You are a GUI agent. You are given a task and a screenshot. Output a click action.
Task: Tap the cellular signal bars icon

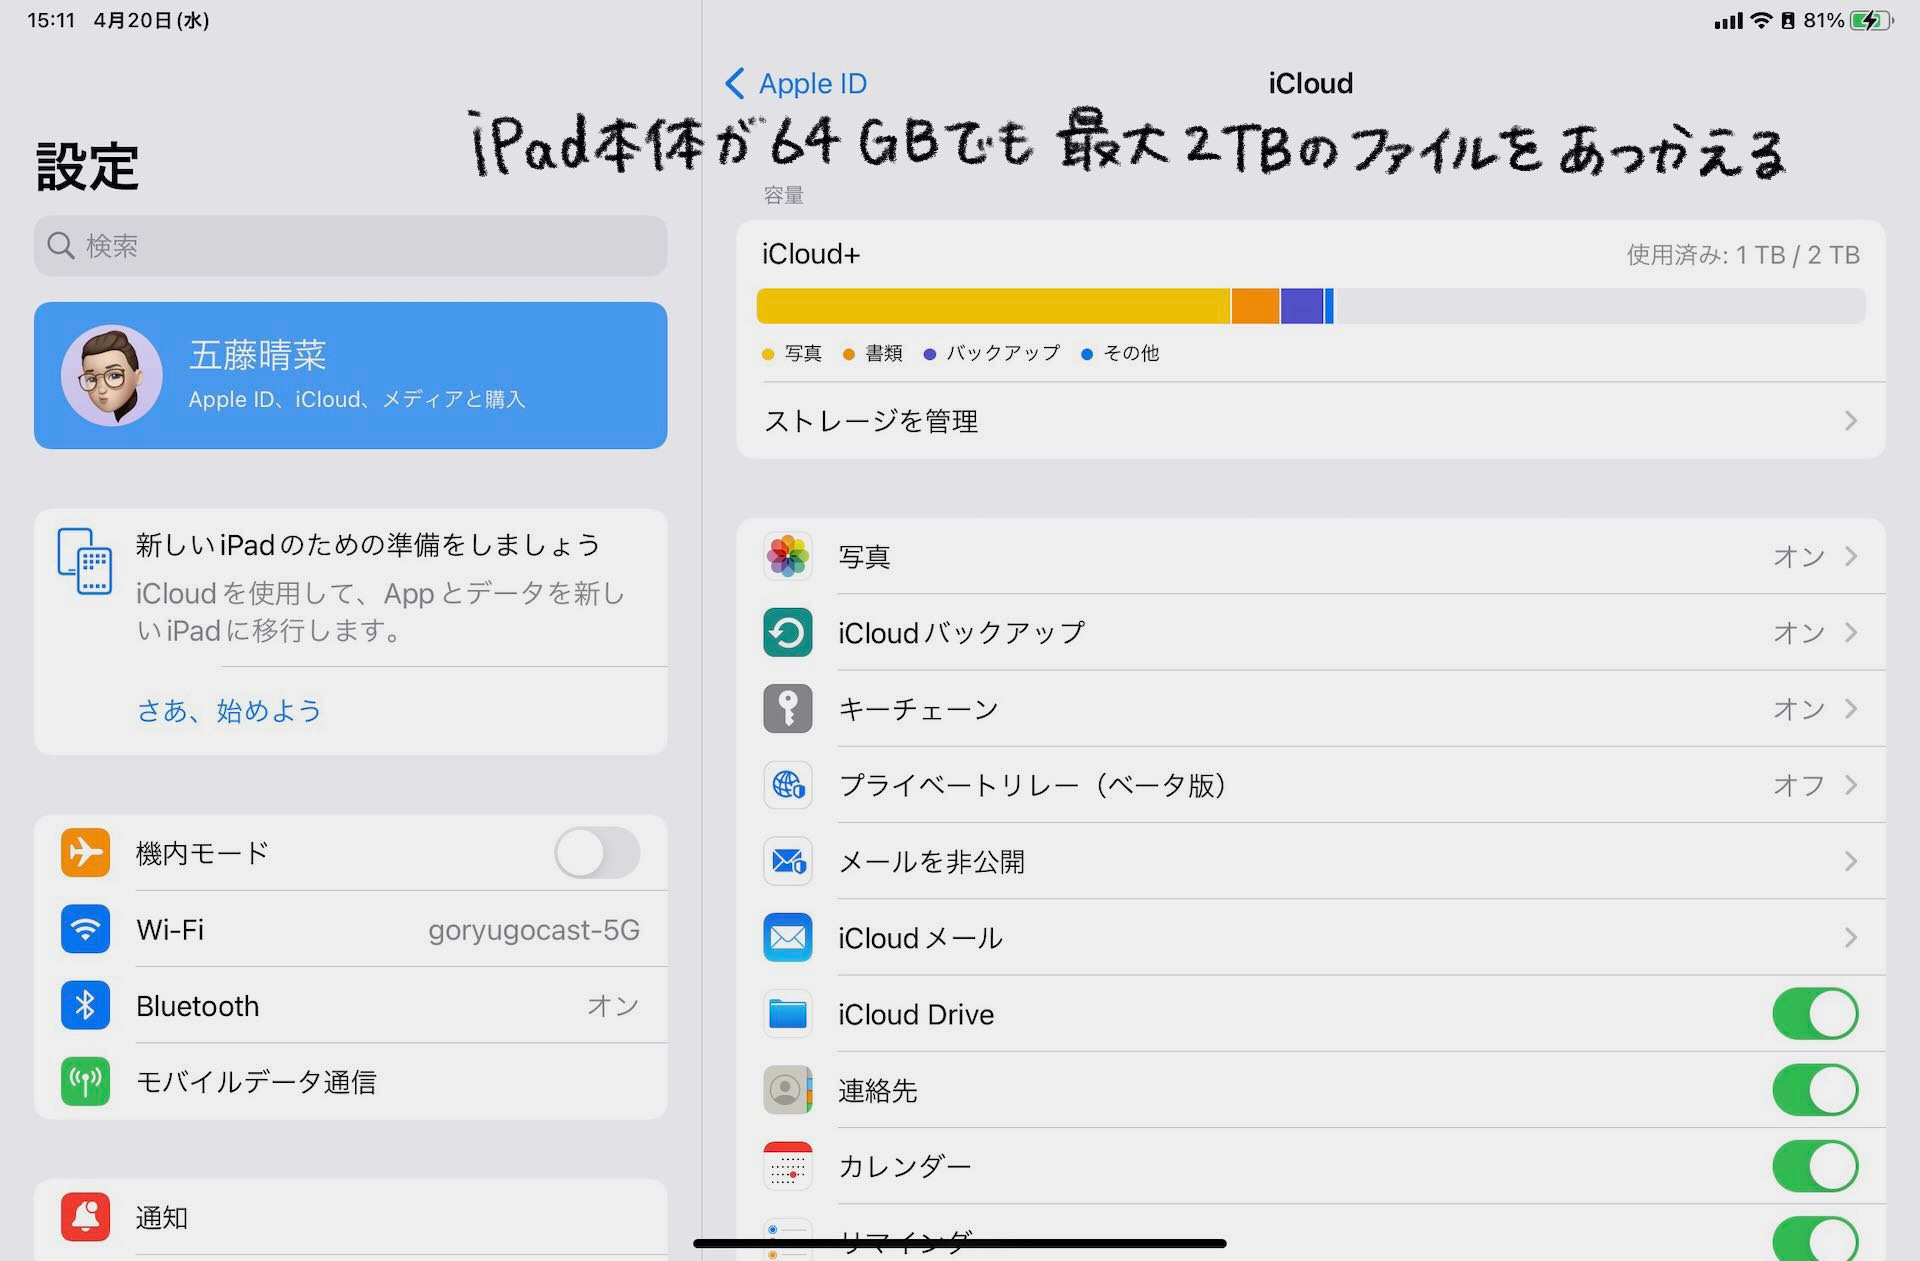coord(1728,21)
